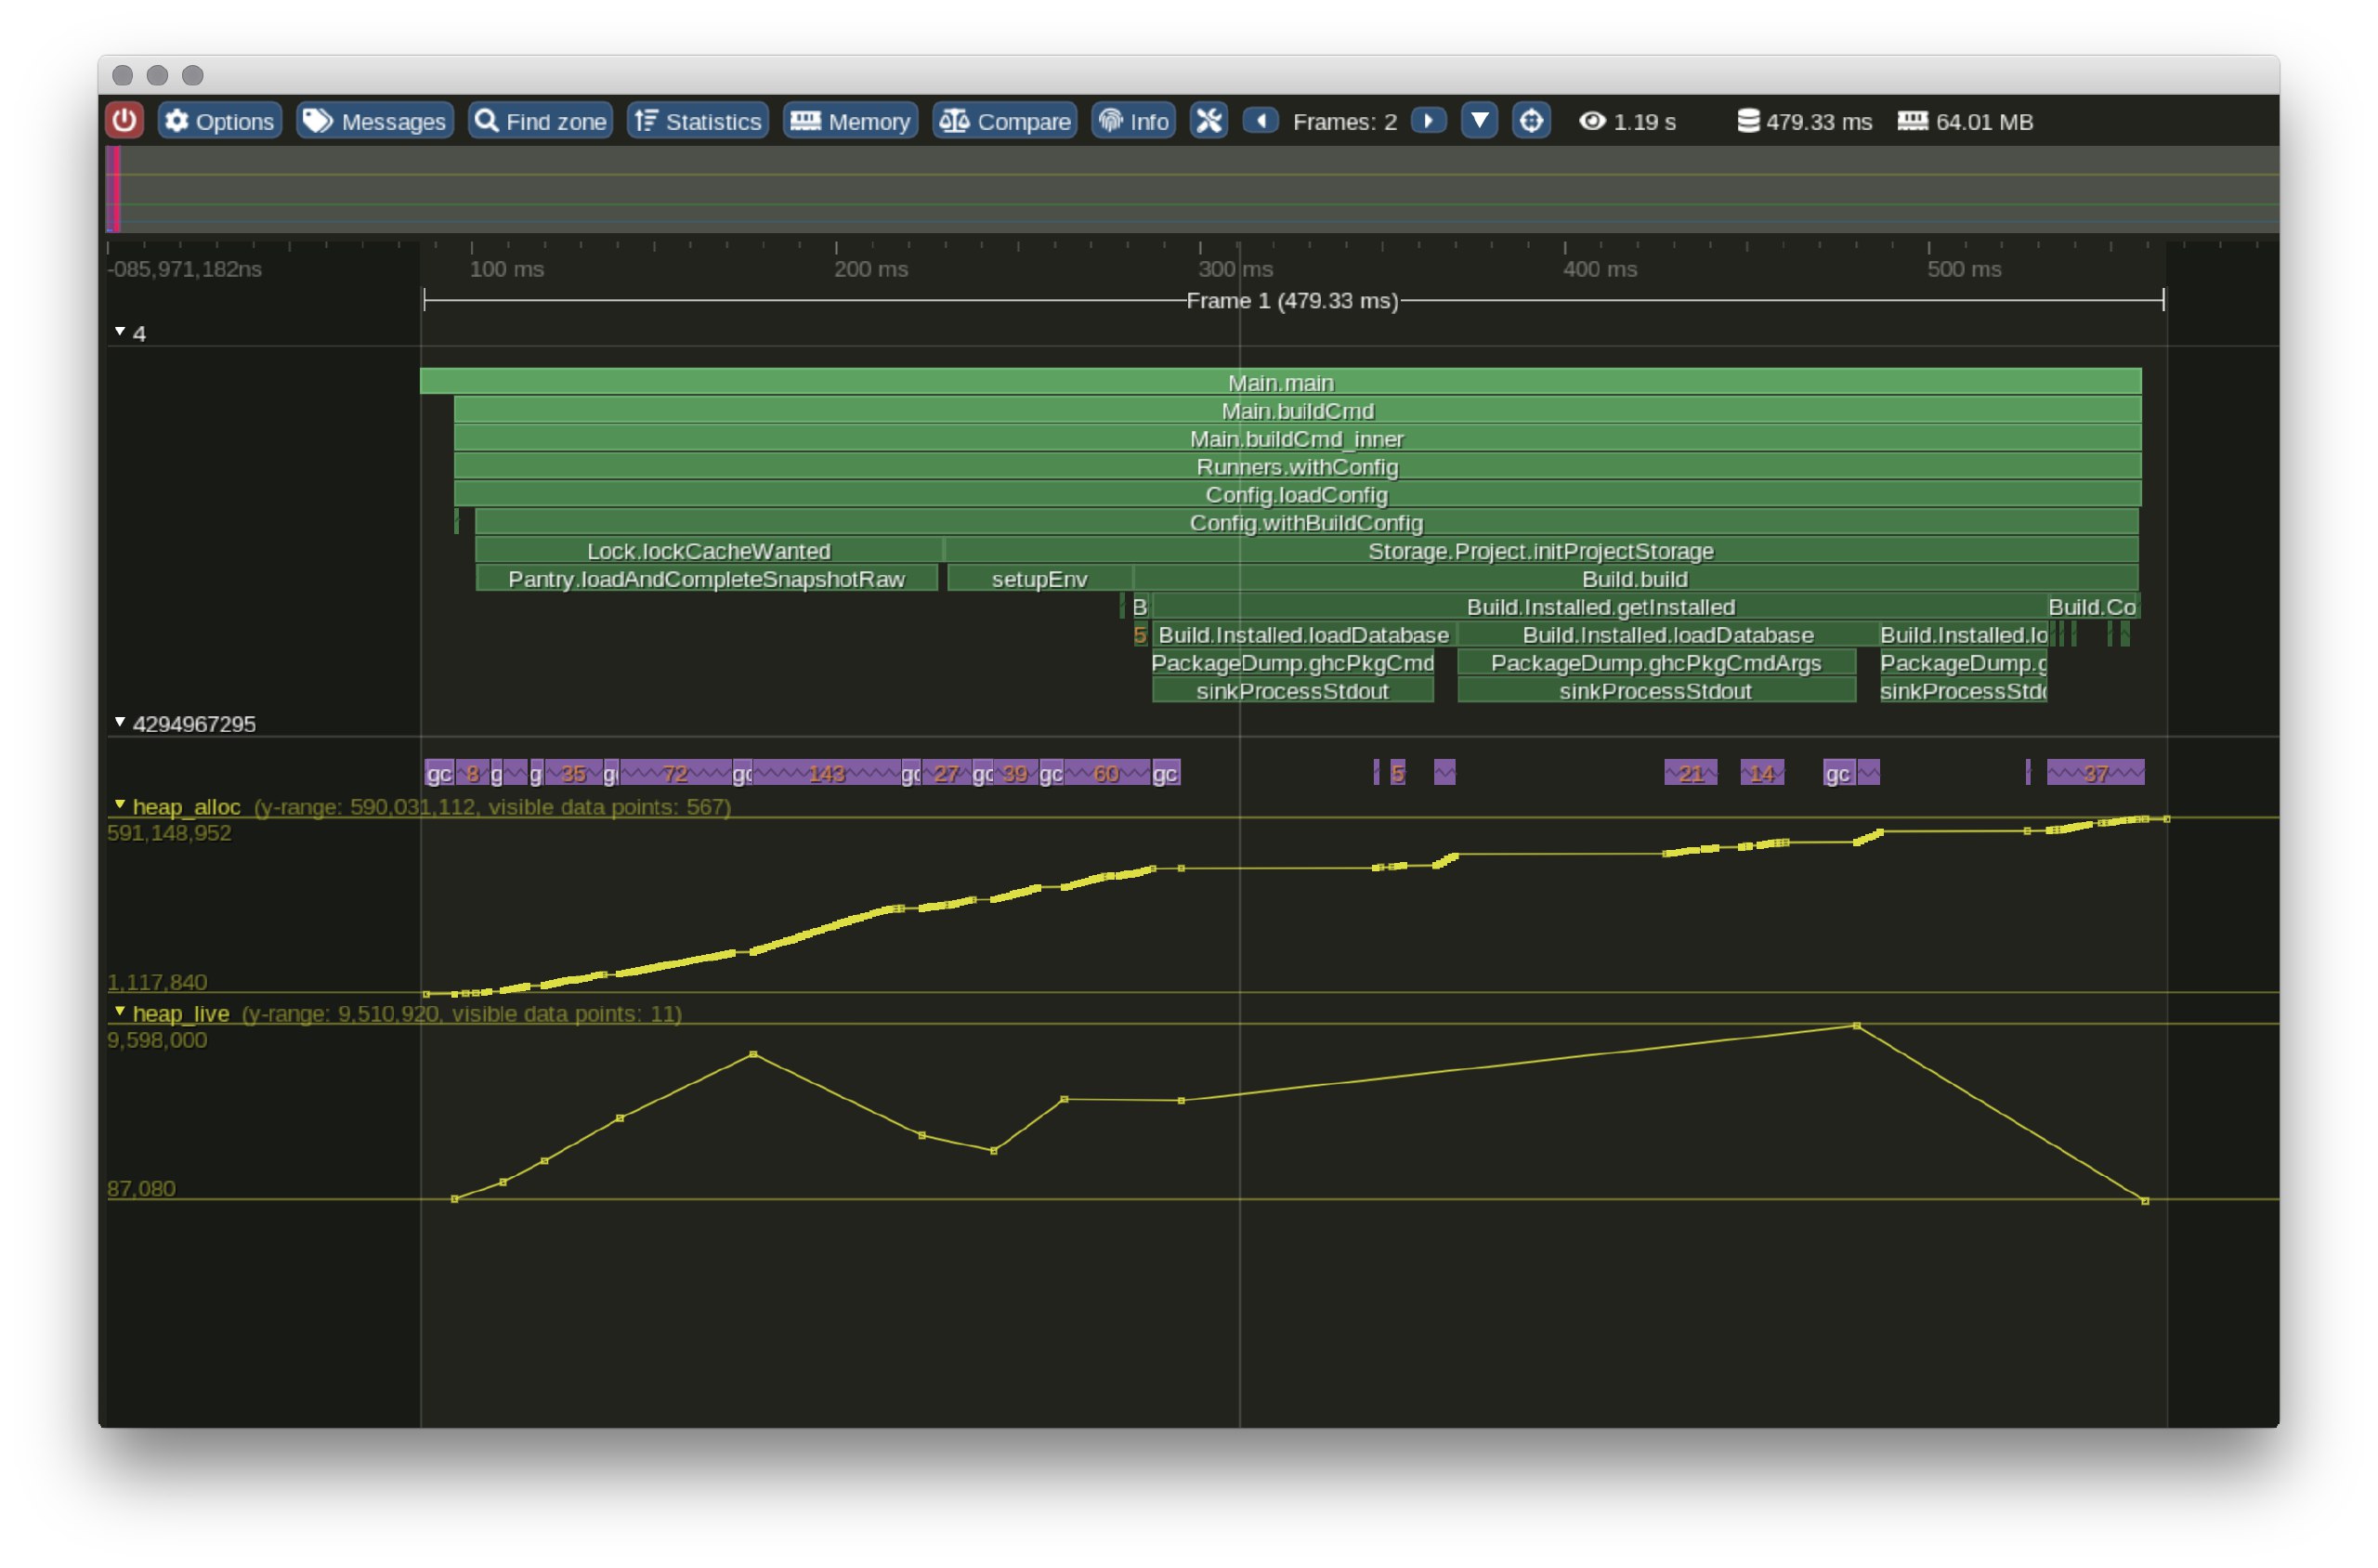Image resolution: width=2378 pixels, height=1568 pixels.
Task: Open the Memory window
Action: coord(850,121)
